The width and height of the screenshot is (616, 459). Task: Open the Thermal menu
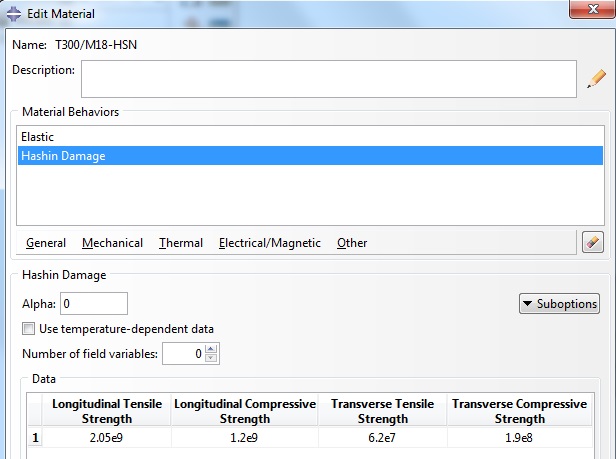(181, 243)
